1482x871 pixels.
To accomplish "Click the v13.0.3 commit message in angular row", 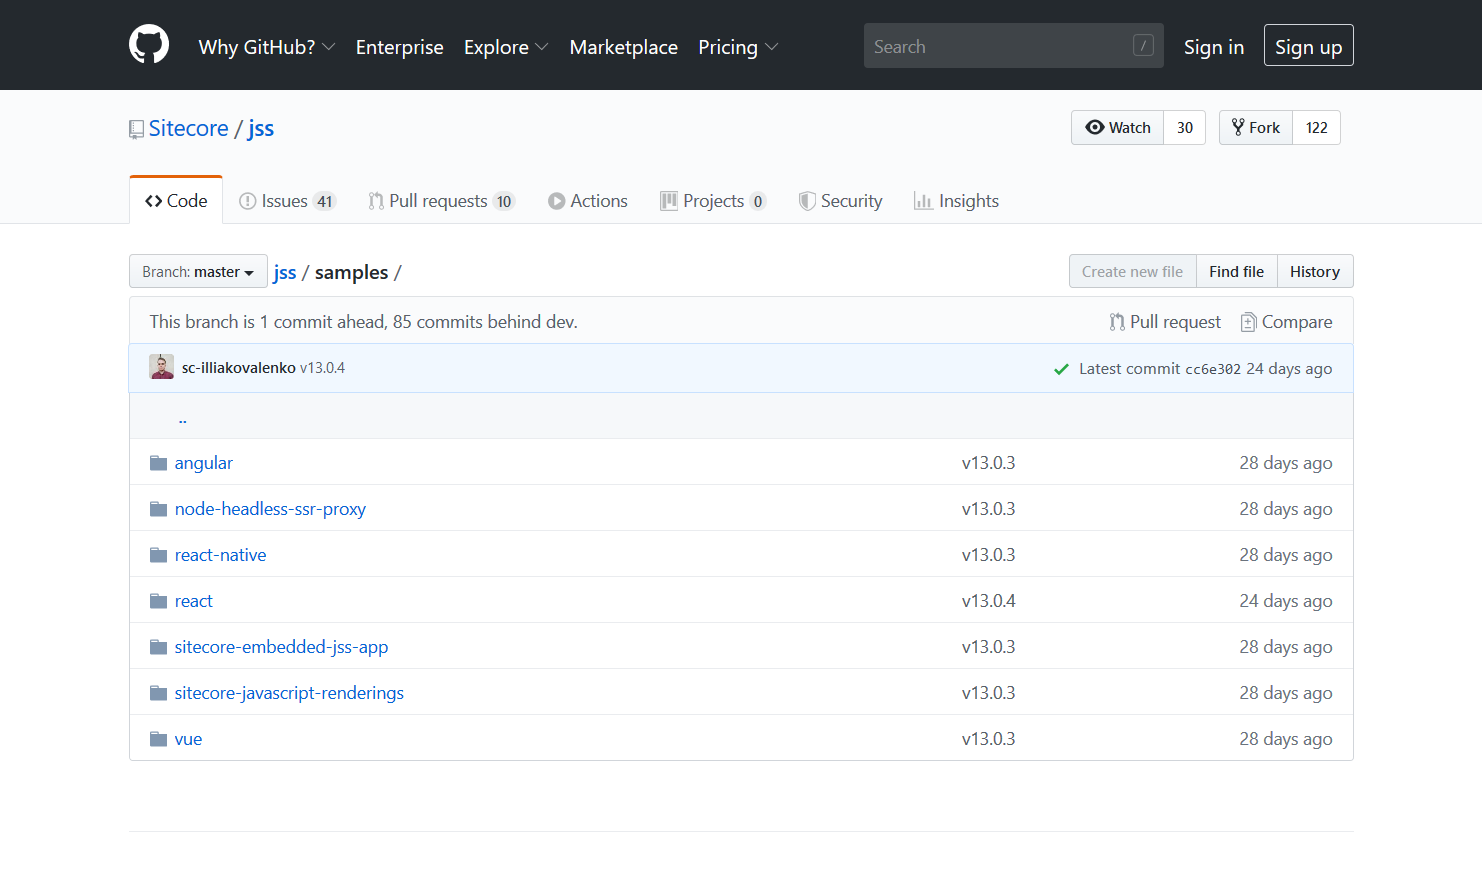I will pos(989,463).
